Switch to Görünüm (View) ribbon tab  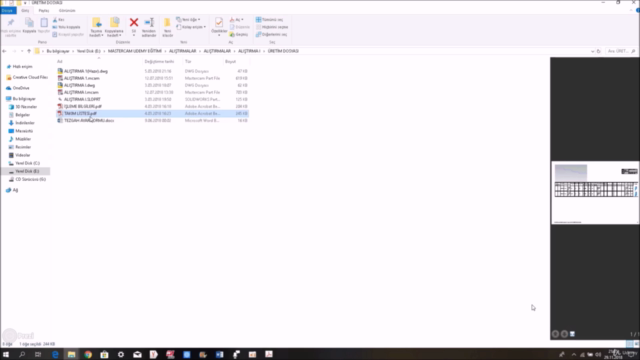point(67,11)
